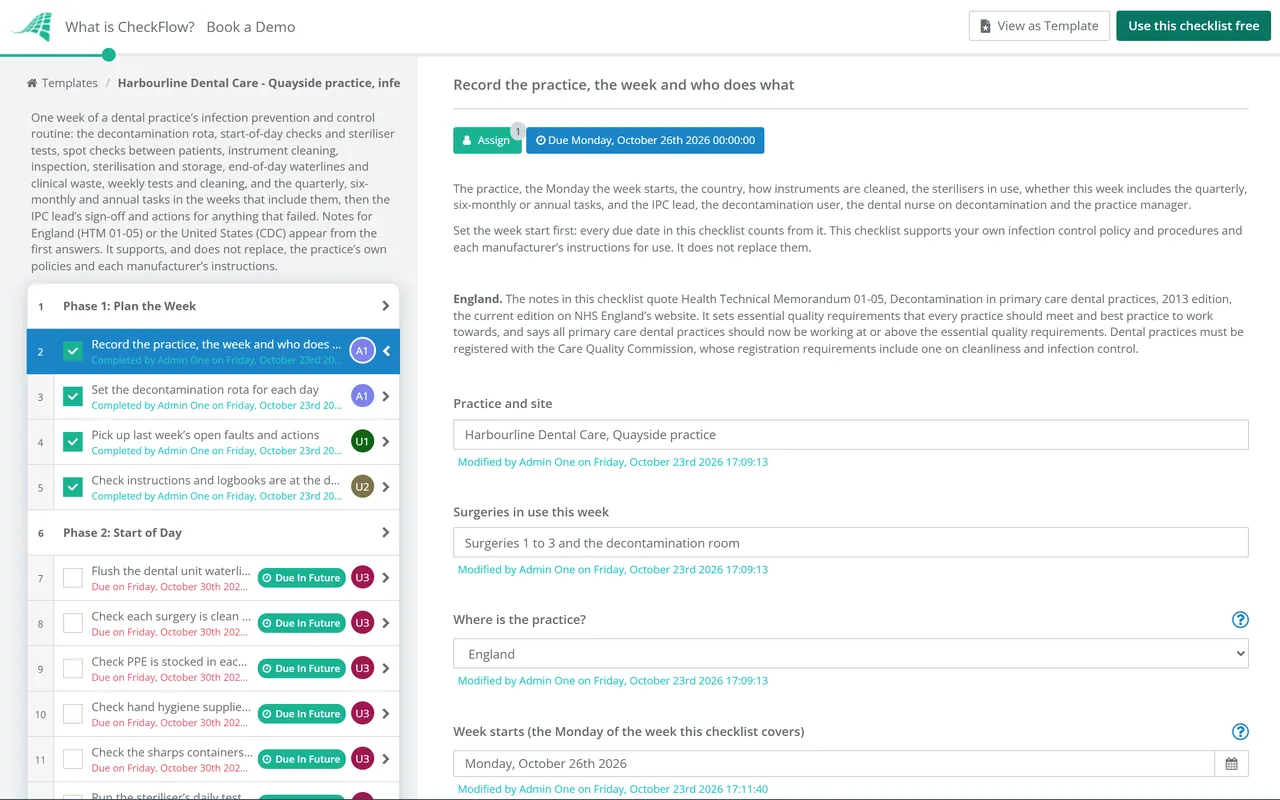1280x800 pixels.
Task: Click the U2 avatar on Check instructions and logbooks
Action: pyautogui.click(x=362, y=487)
